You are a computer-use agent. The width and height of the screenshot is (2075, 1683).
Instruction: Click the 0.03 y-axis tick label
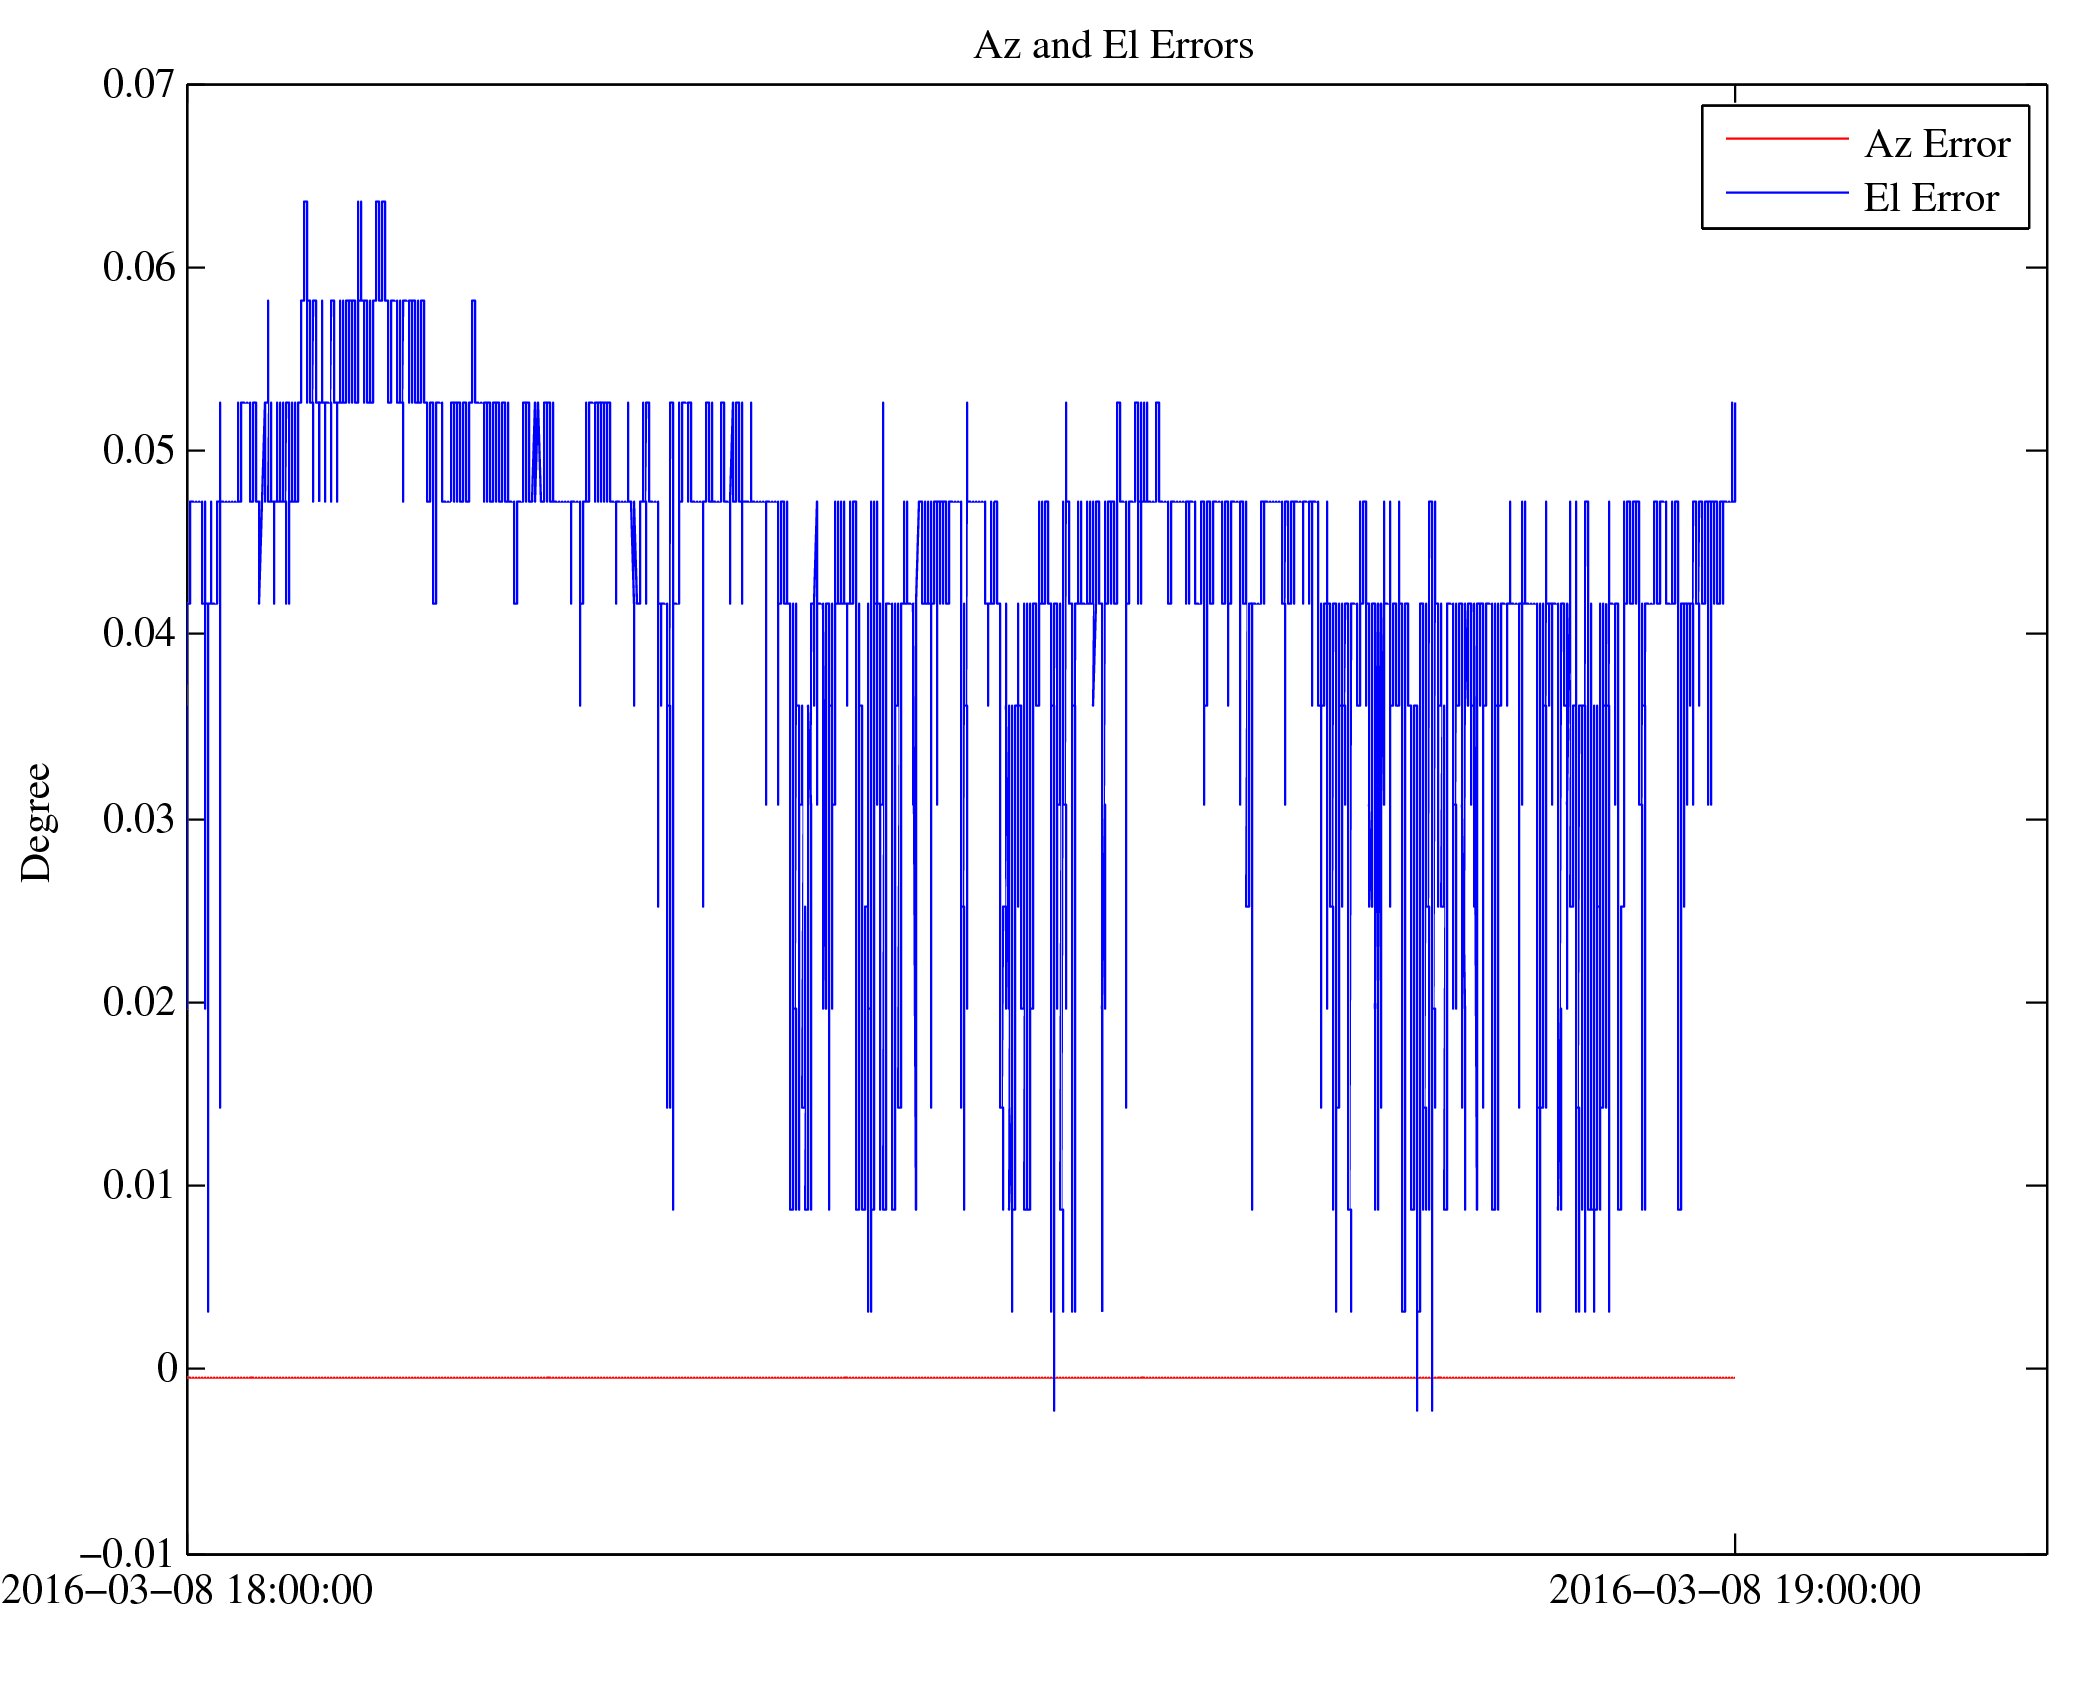coord(138,819)
